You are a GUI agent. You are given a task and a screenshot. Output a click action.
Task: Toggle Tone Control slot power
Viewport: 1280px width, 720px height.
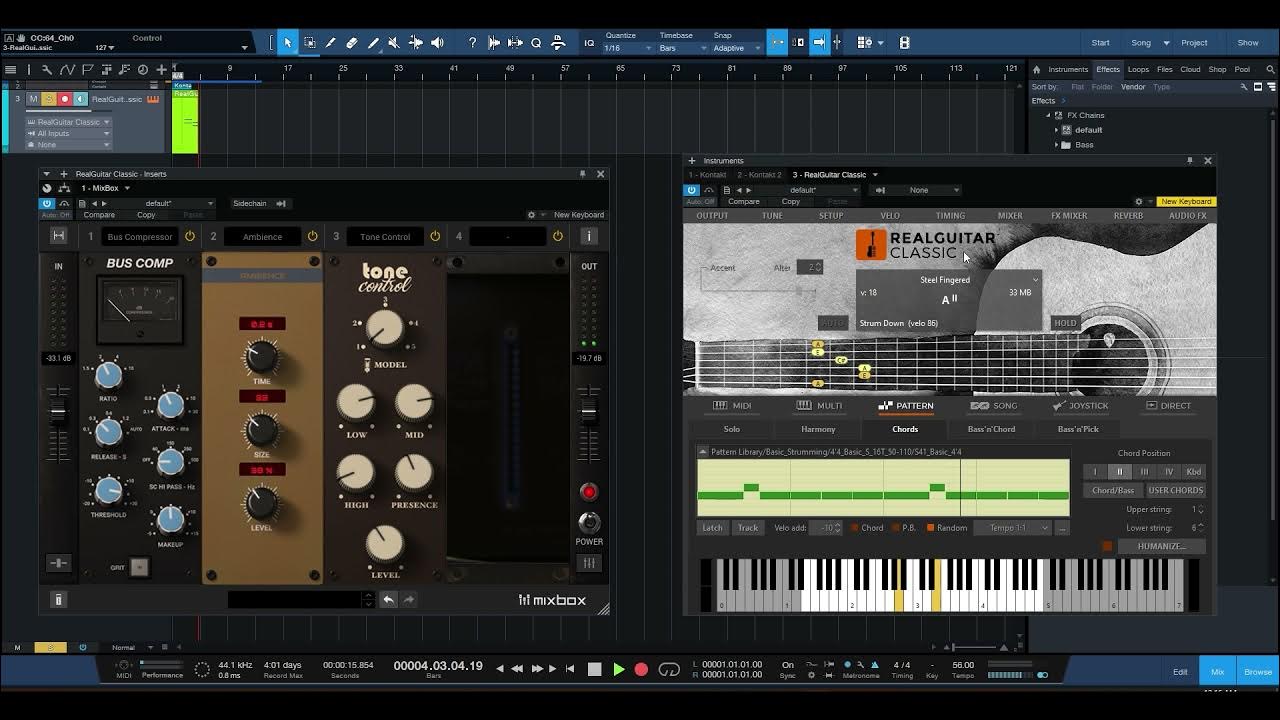pyautogui.click(x=435, y=236)
